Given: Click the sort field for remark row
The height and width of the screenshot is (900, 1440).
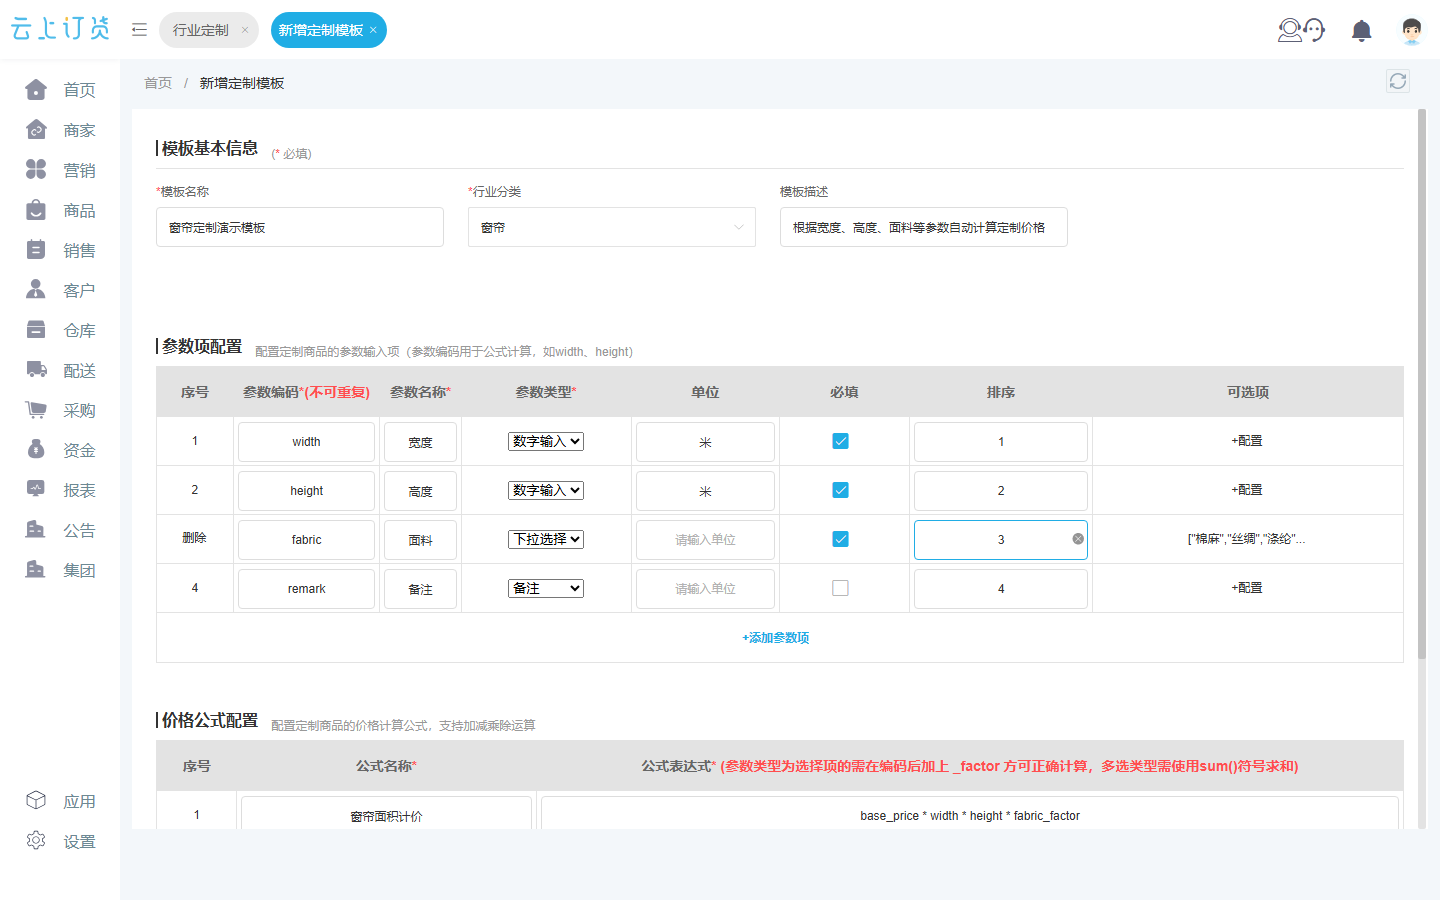Looking at the screenshot, I should [x=1001, y=589].
